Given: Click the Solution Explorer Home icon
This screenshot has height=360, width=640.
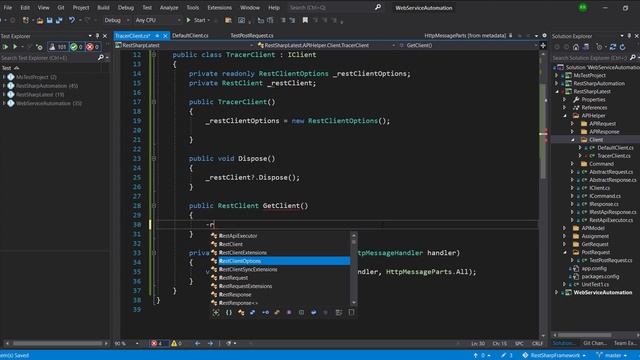Looking at the screenshot, I should [576, 47].
